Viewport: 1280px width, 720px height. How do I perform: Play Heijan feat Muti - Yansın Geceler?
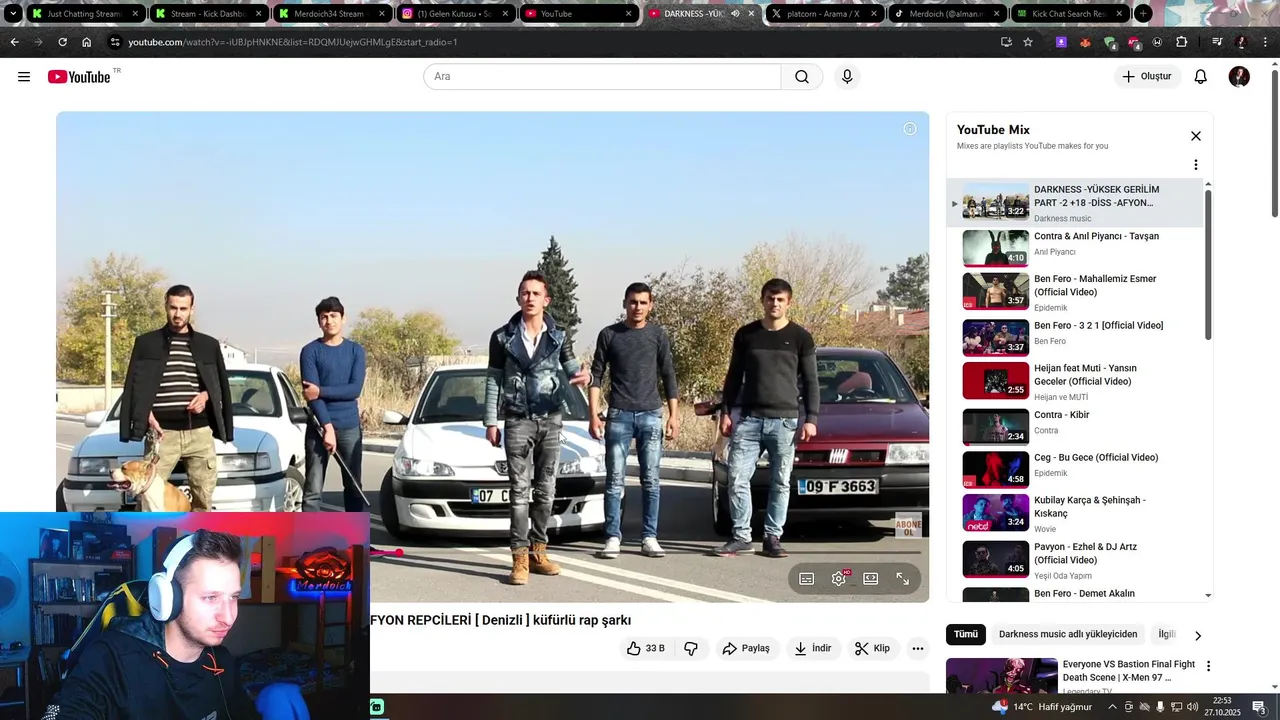(1075, 381)
